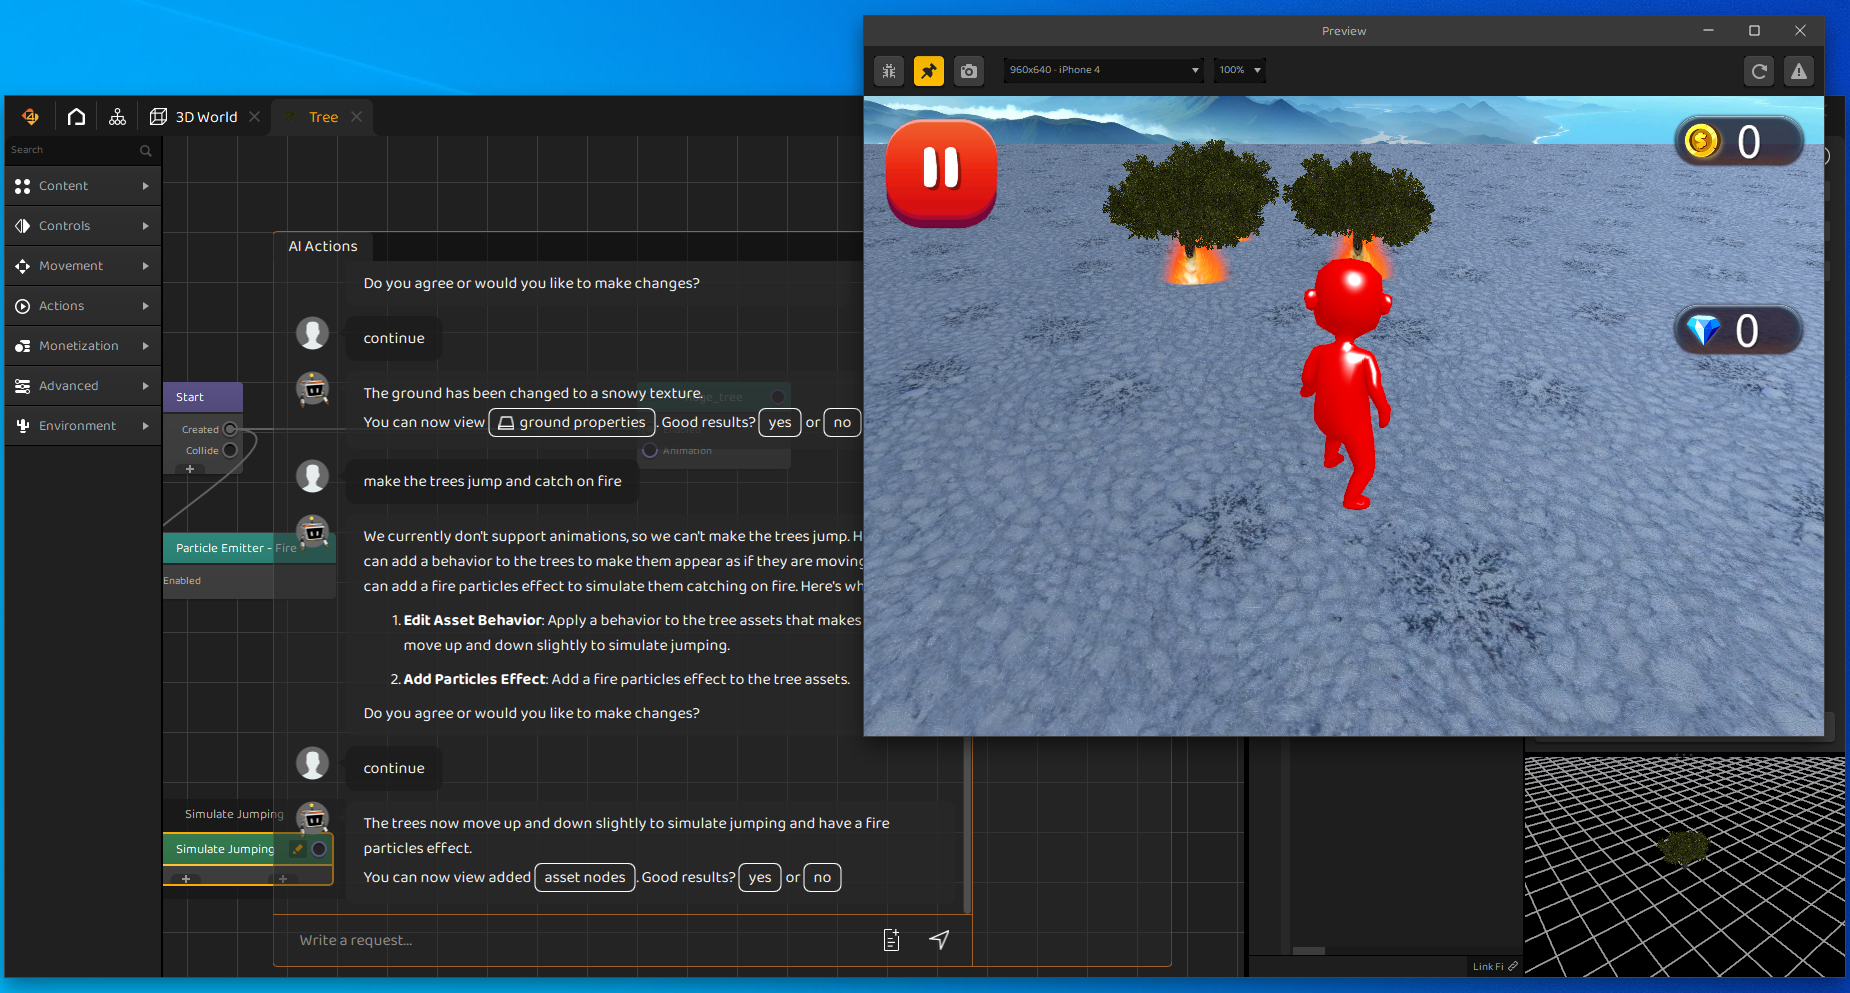This screenshot has width=1850, height=993.
Task: Click the Movement category icon
Action: (x=23, y=266)
